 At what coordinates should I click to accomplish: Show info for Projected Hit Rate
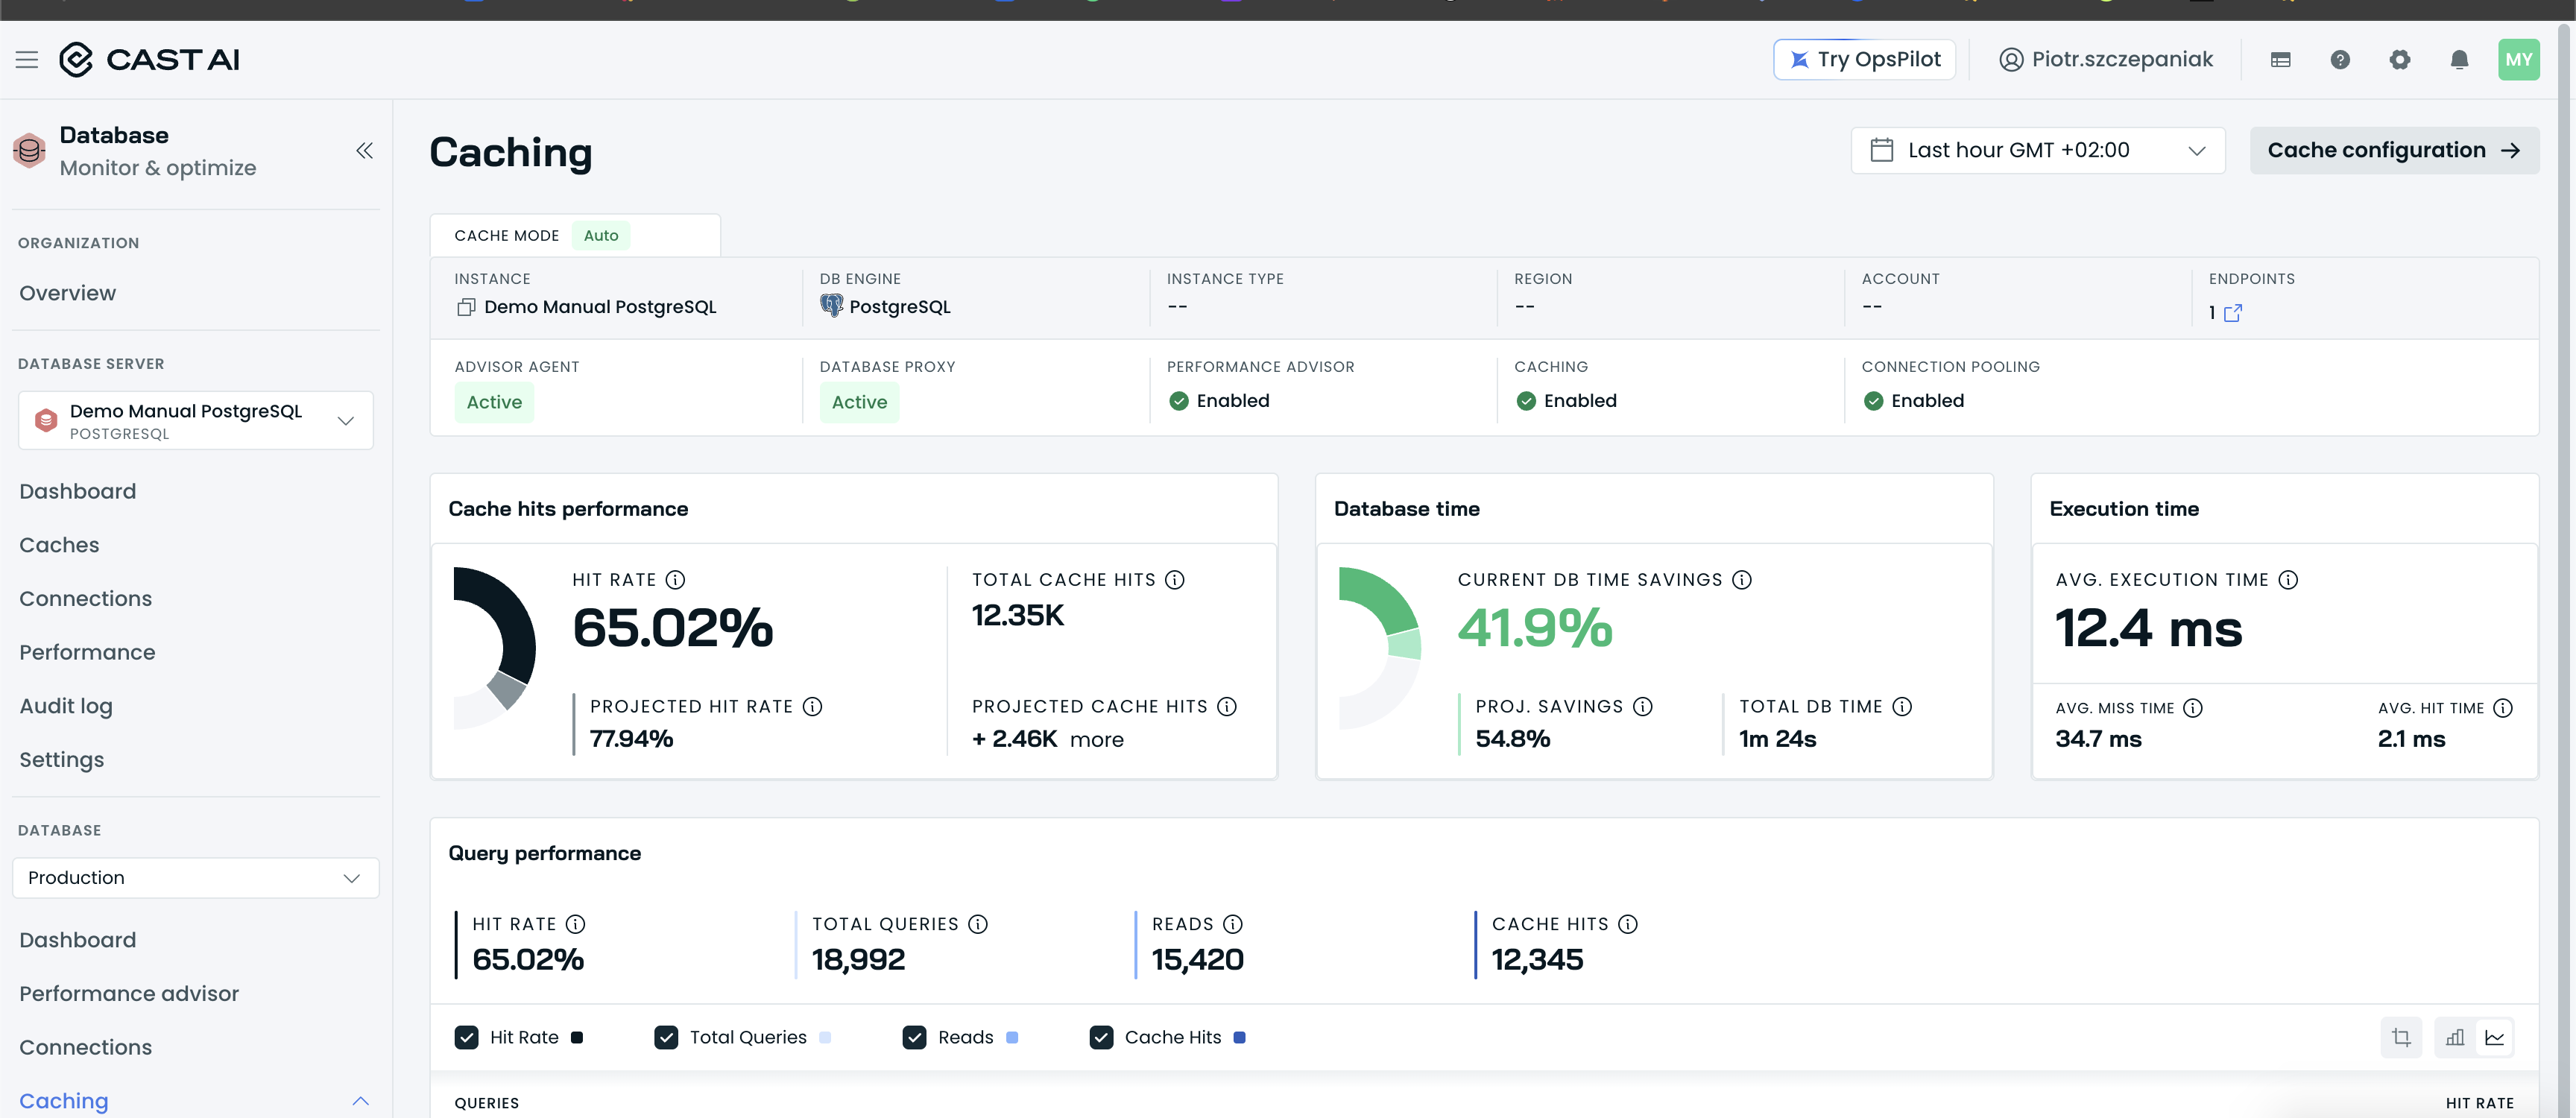(812, 707)
